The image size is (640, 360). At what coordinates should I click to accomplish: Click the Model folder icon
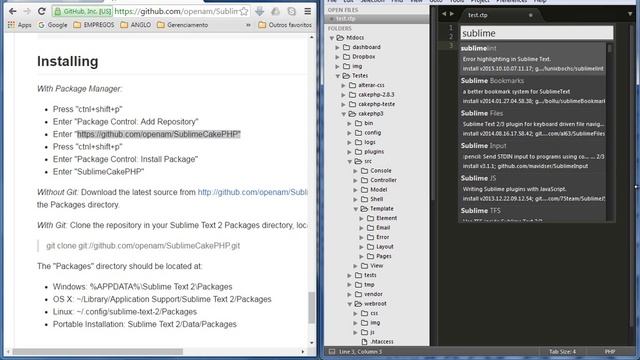364,189
